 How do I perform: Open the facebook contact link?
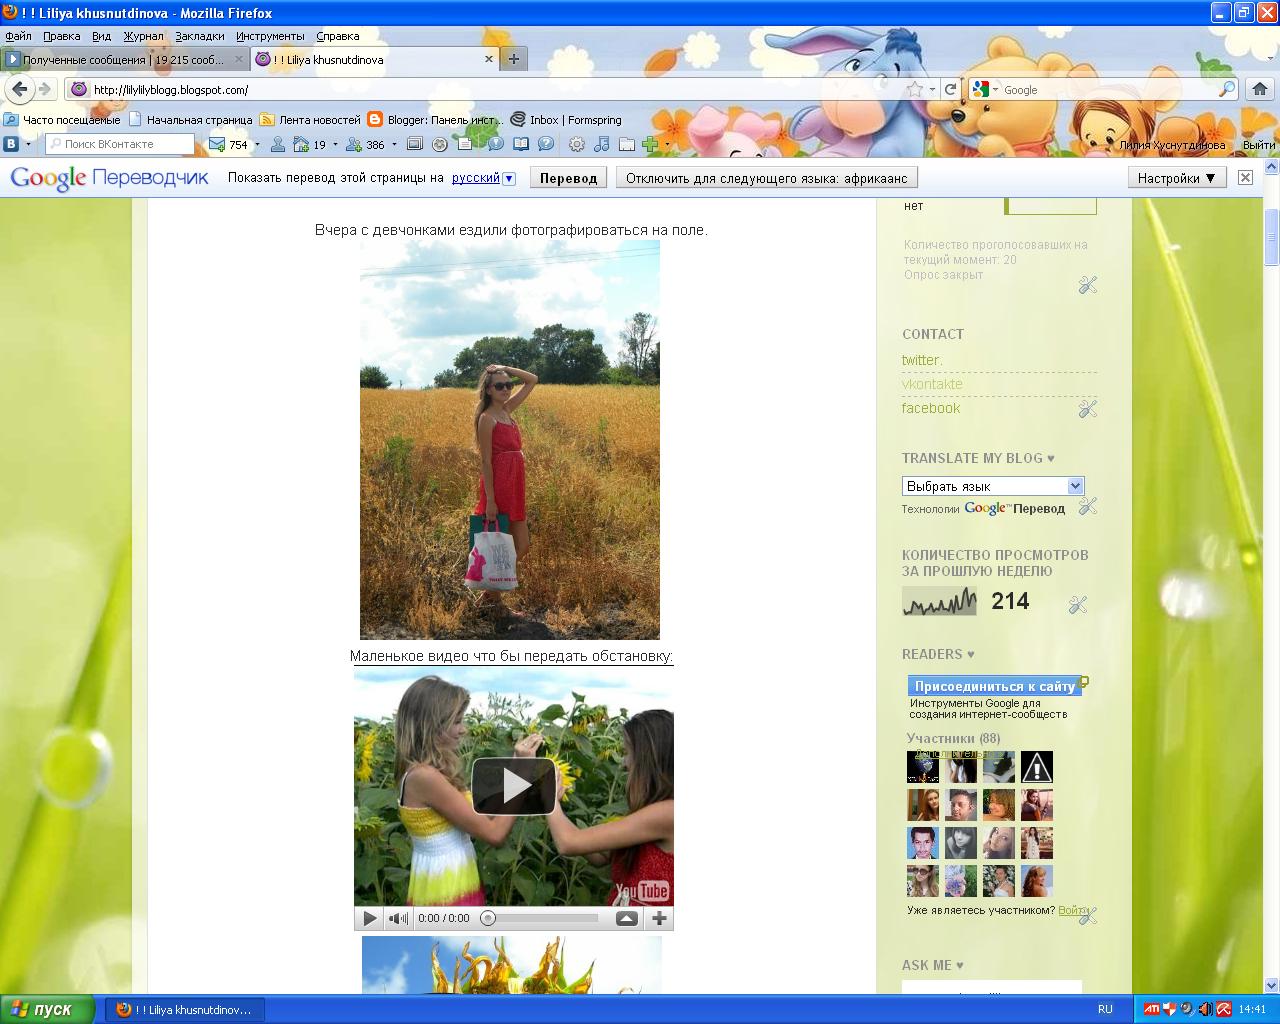click(931, 408)
